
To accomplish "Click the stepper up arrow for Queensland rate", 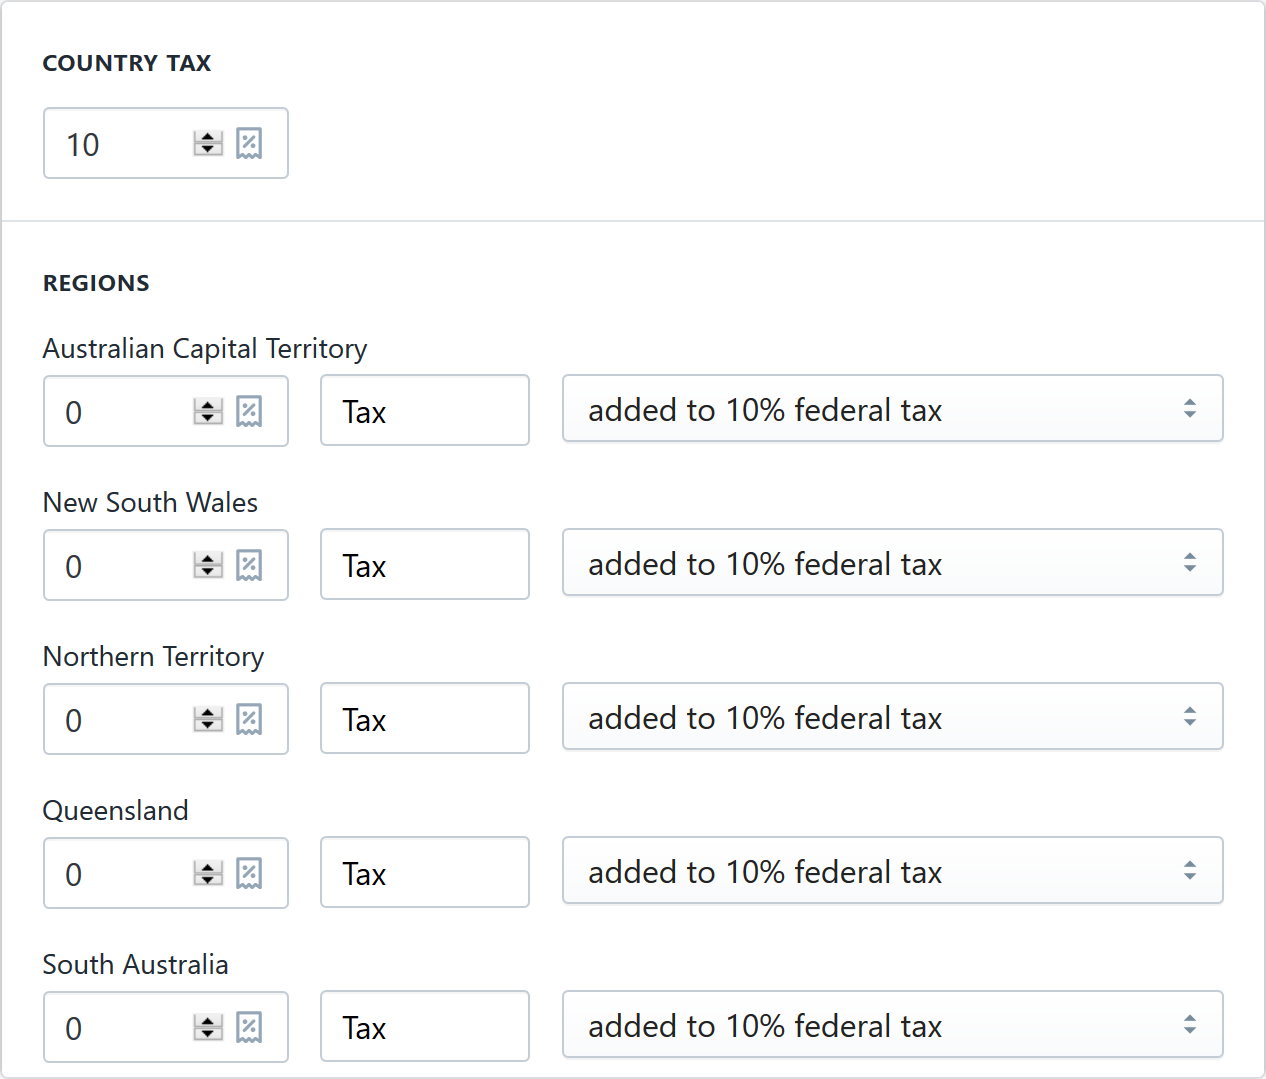I will (x=207, y=867).
